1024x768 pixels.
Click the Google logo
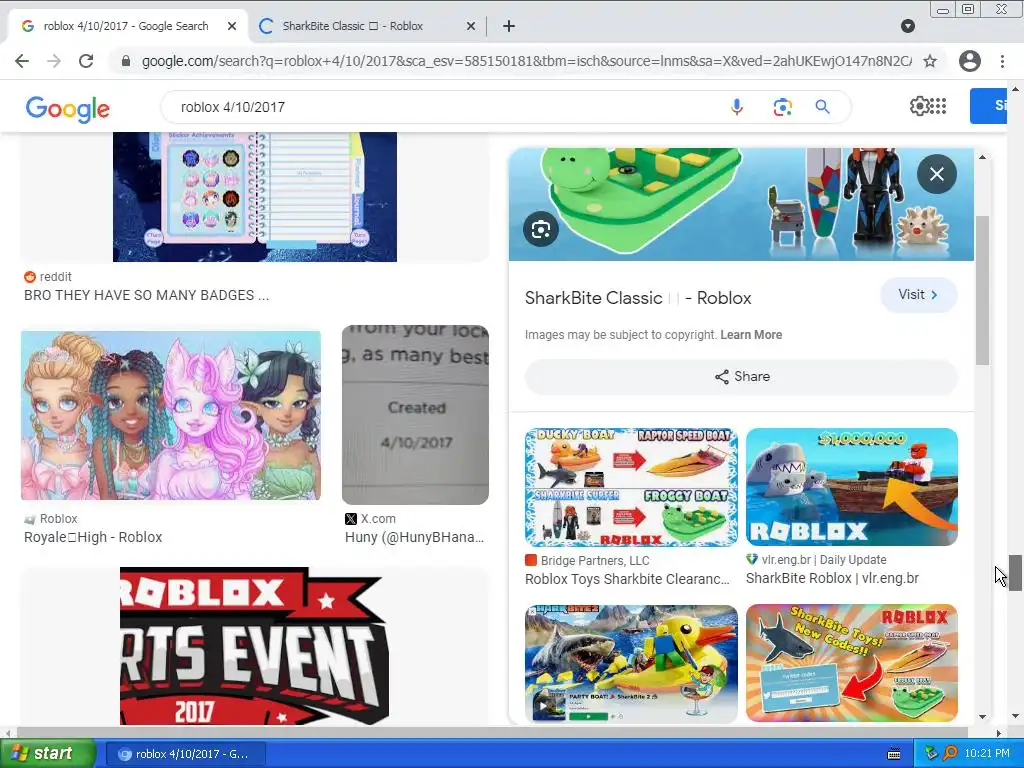[x=68, y=108]
